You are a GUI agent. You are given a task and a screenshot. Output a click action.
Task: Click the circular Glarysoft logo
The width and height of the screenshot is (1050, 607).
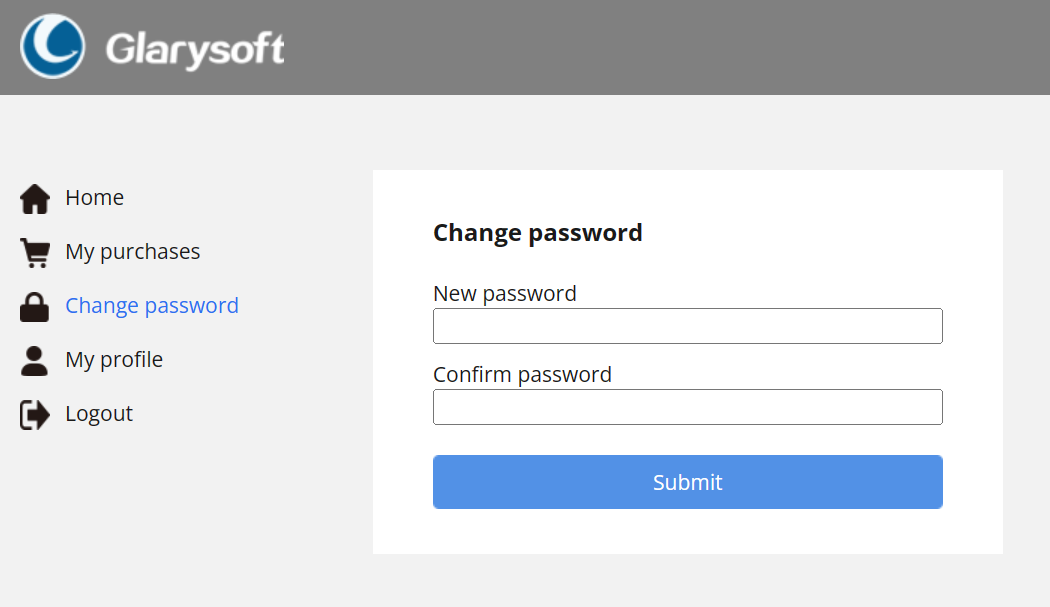coord(53,46)
